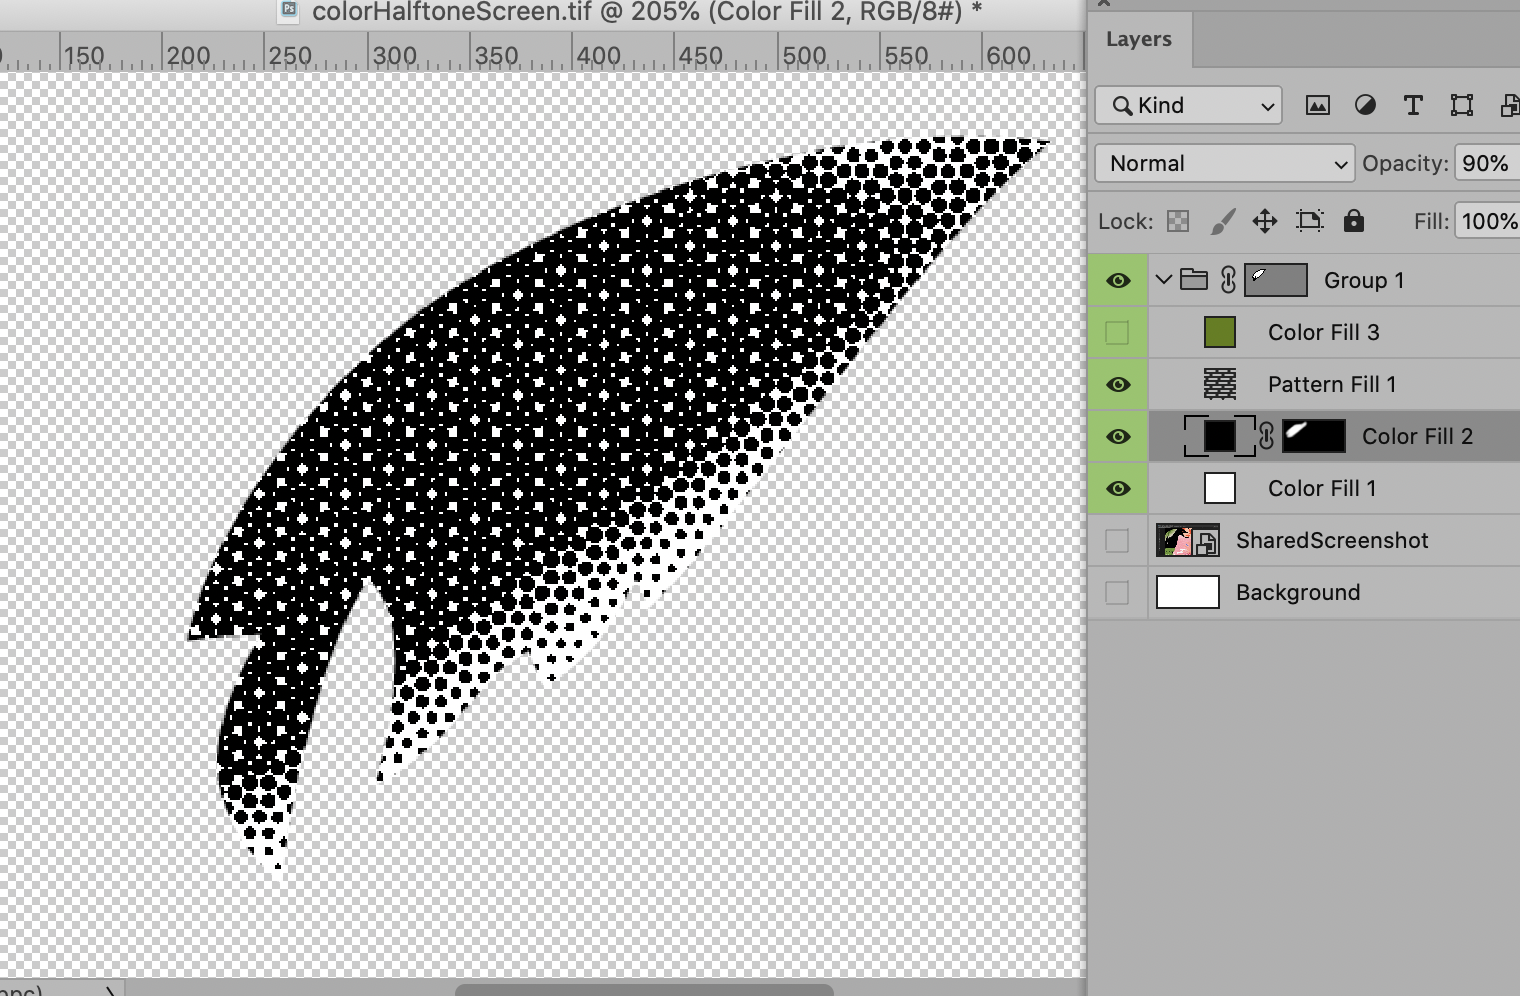Toggle visibility of the SharedScreenshot layer
1520x996 pixels.
coord(1117,540)
